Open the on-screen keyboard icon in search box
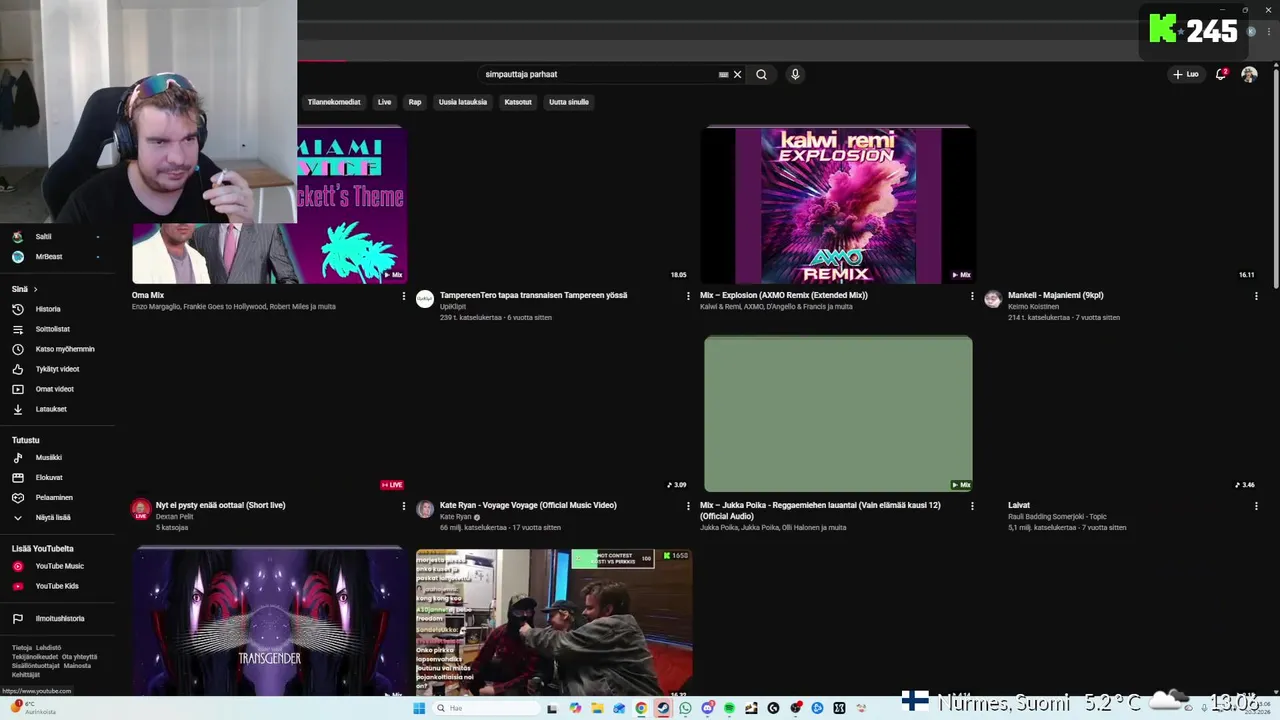This screenshot has height=720, width=1280. tap(723, 74)
